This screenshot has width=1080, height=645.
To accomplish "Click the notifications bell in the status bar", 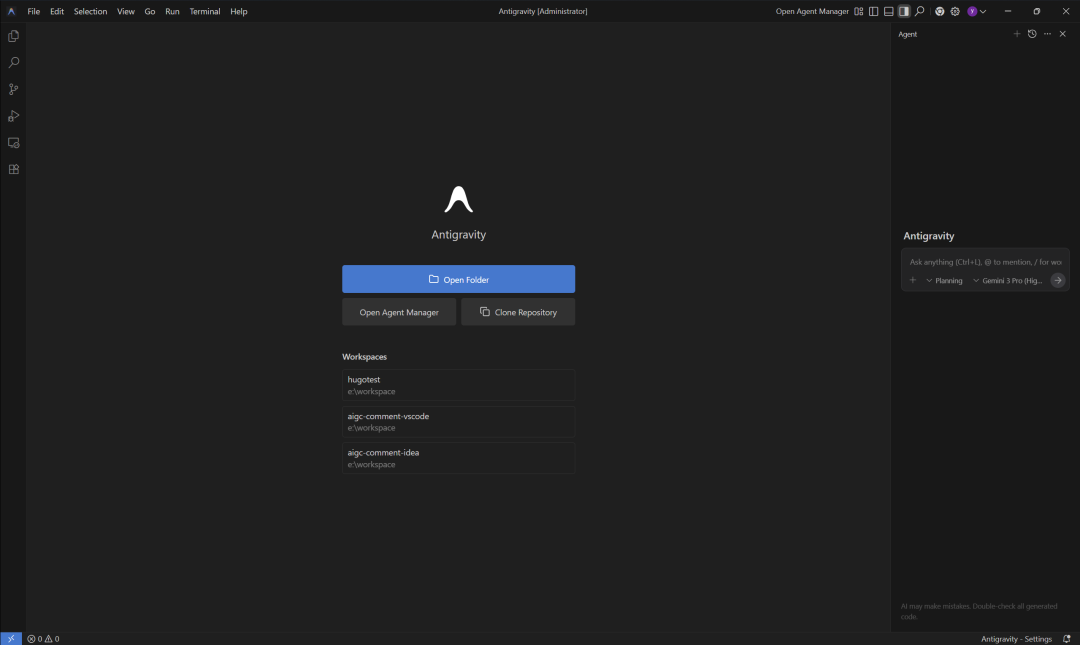I will coord(1066,639).
